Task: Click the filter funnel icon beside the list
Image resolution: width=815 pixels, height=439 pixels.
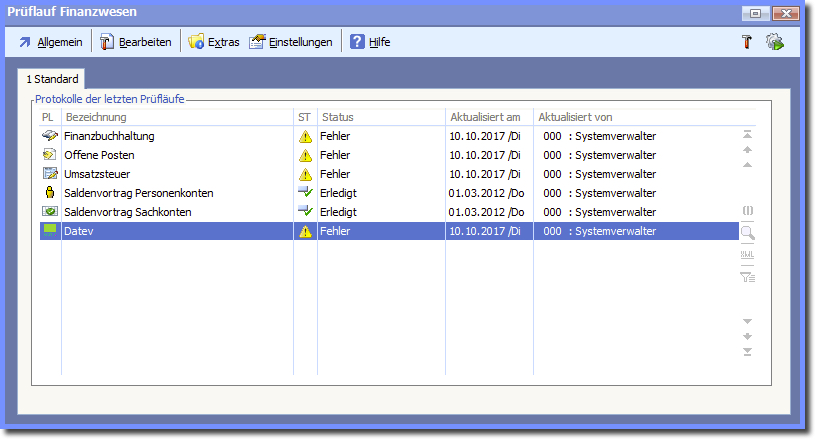Action: 747,277
